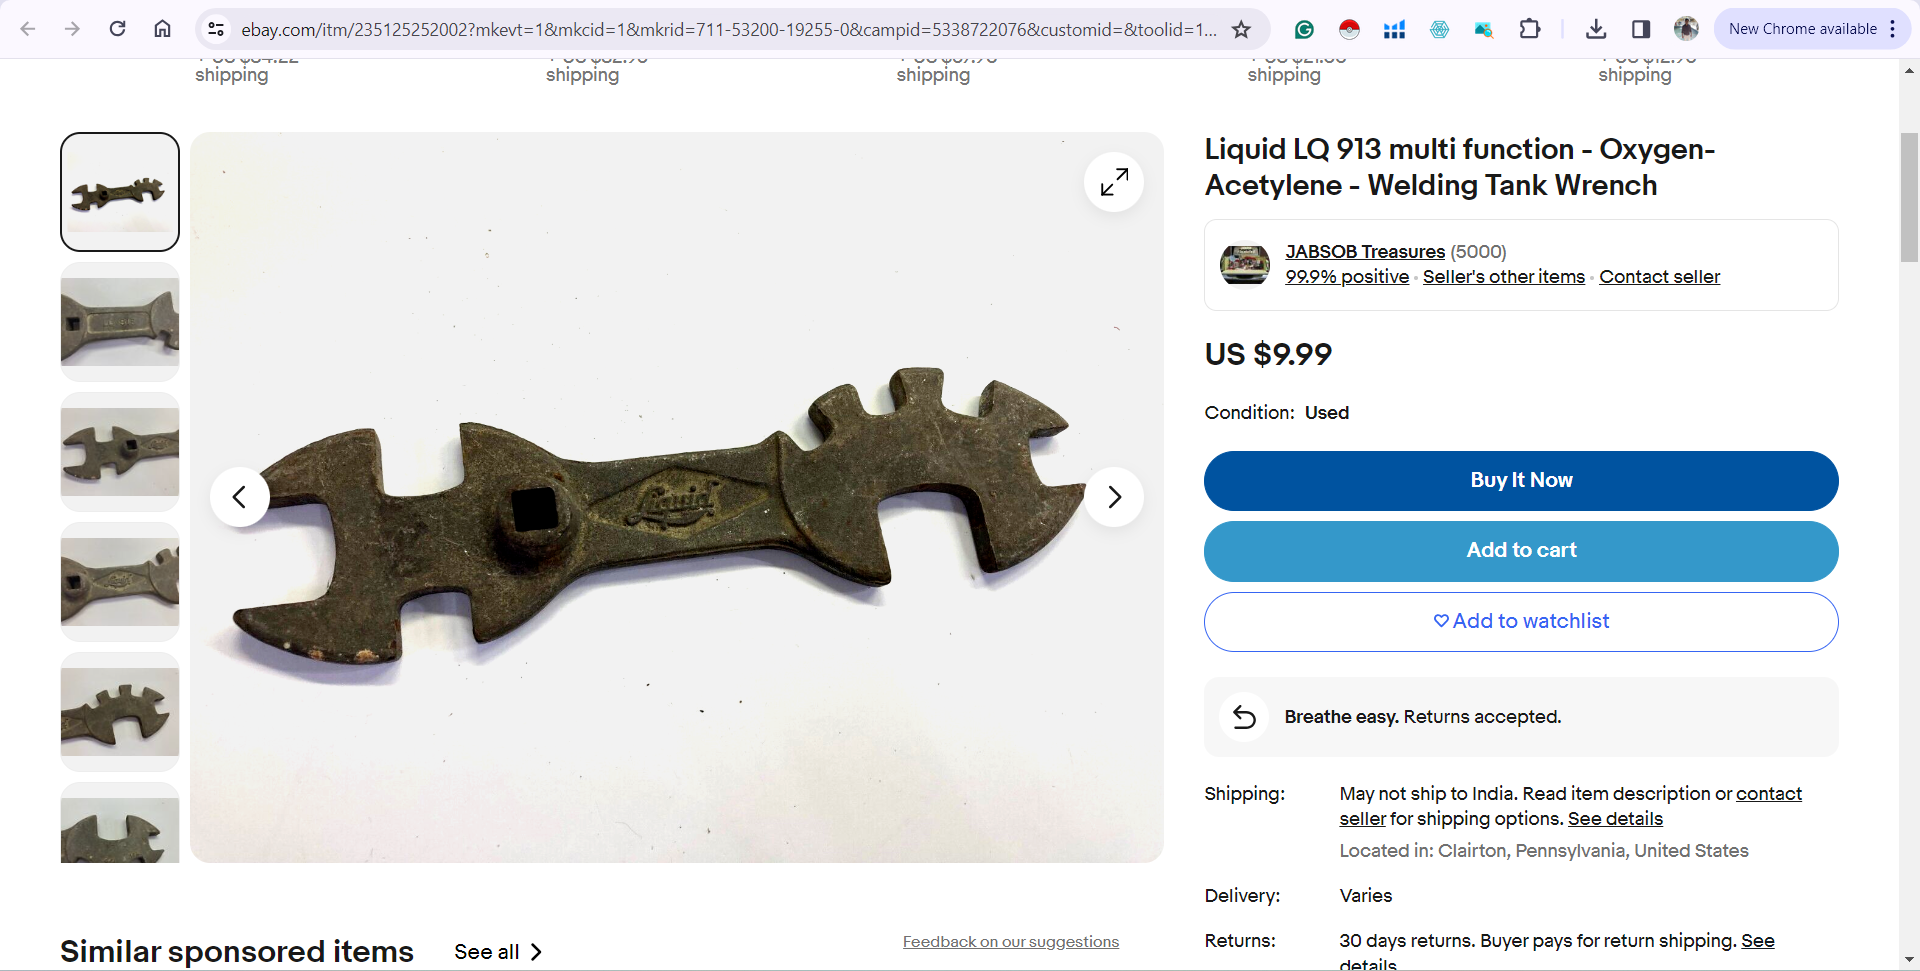Go to the previous image with the left arrow
This screenshot has width=1920, height=971.
pos(240,497)
